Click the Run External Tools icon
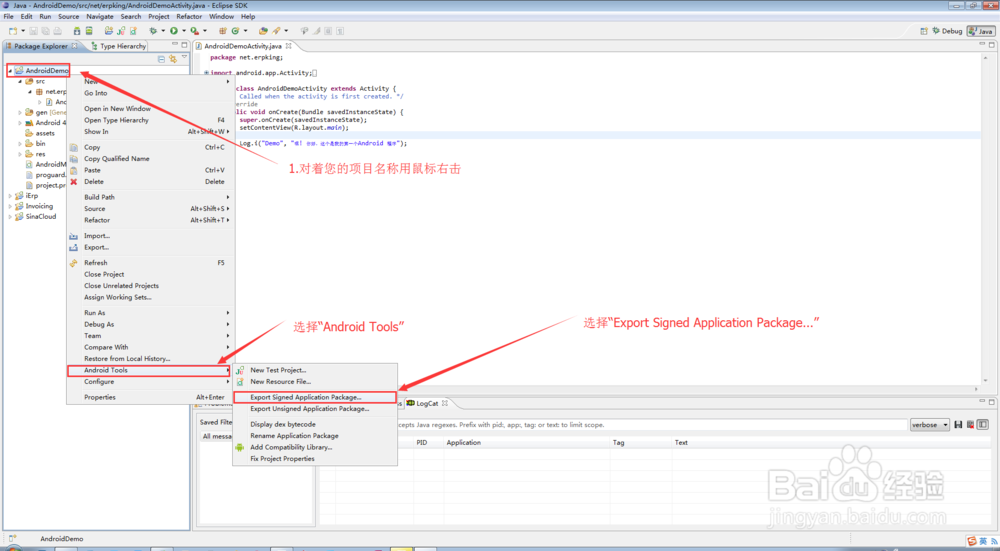Screen dimensions: 1000x551 pyautogui.click(x=195, y=31)
